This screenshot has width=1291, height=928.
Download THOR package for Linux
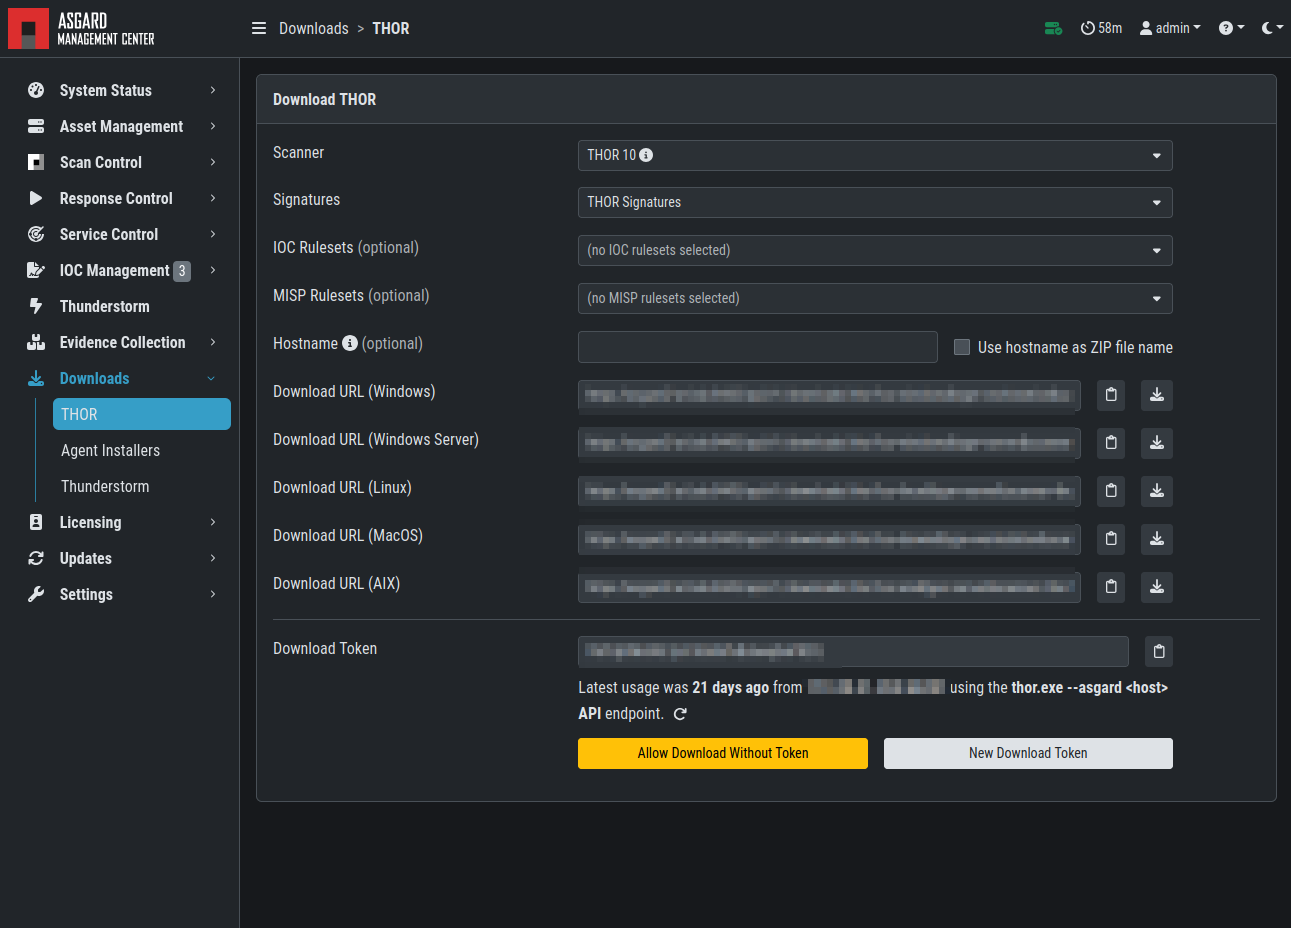tap(1157, 491)
